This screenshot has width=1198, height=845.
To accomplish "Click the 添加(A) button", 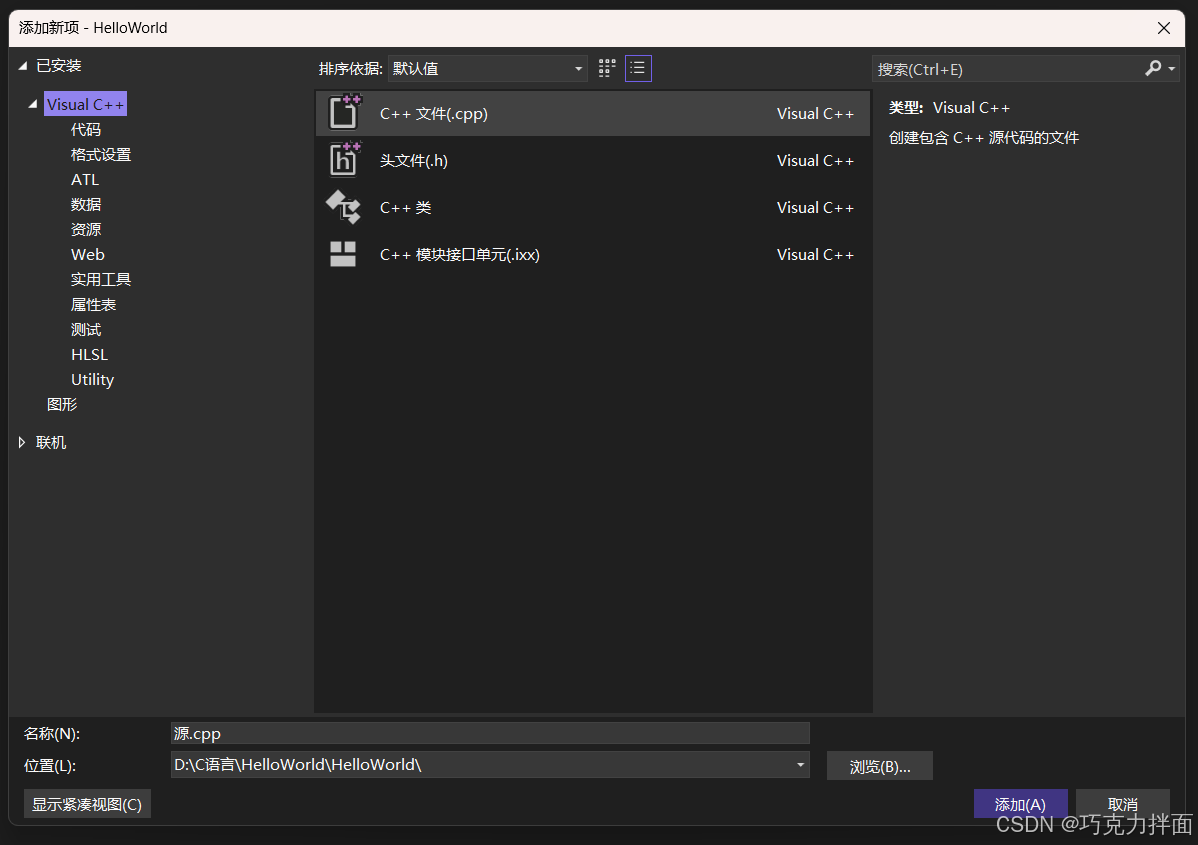I will (x=1020, y=804).
